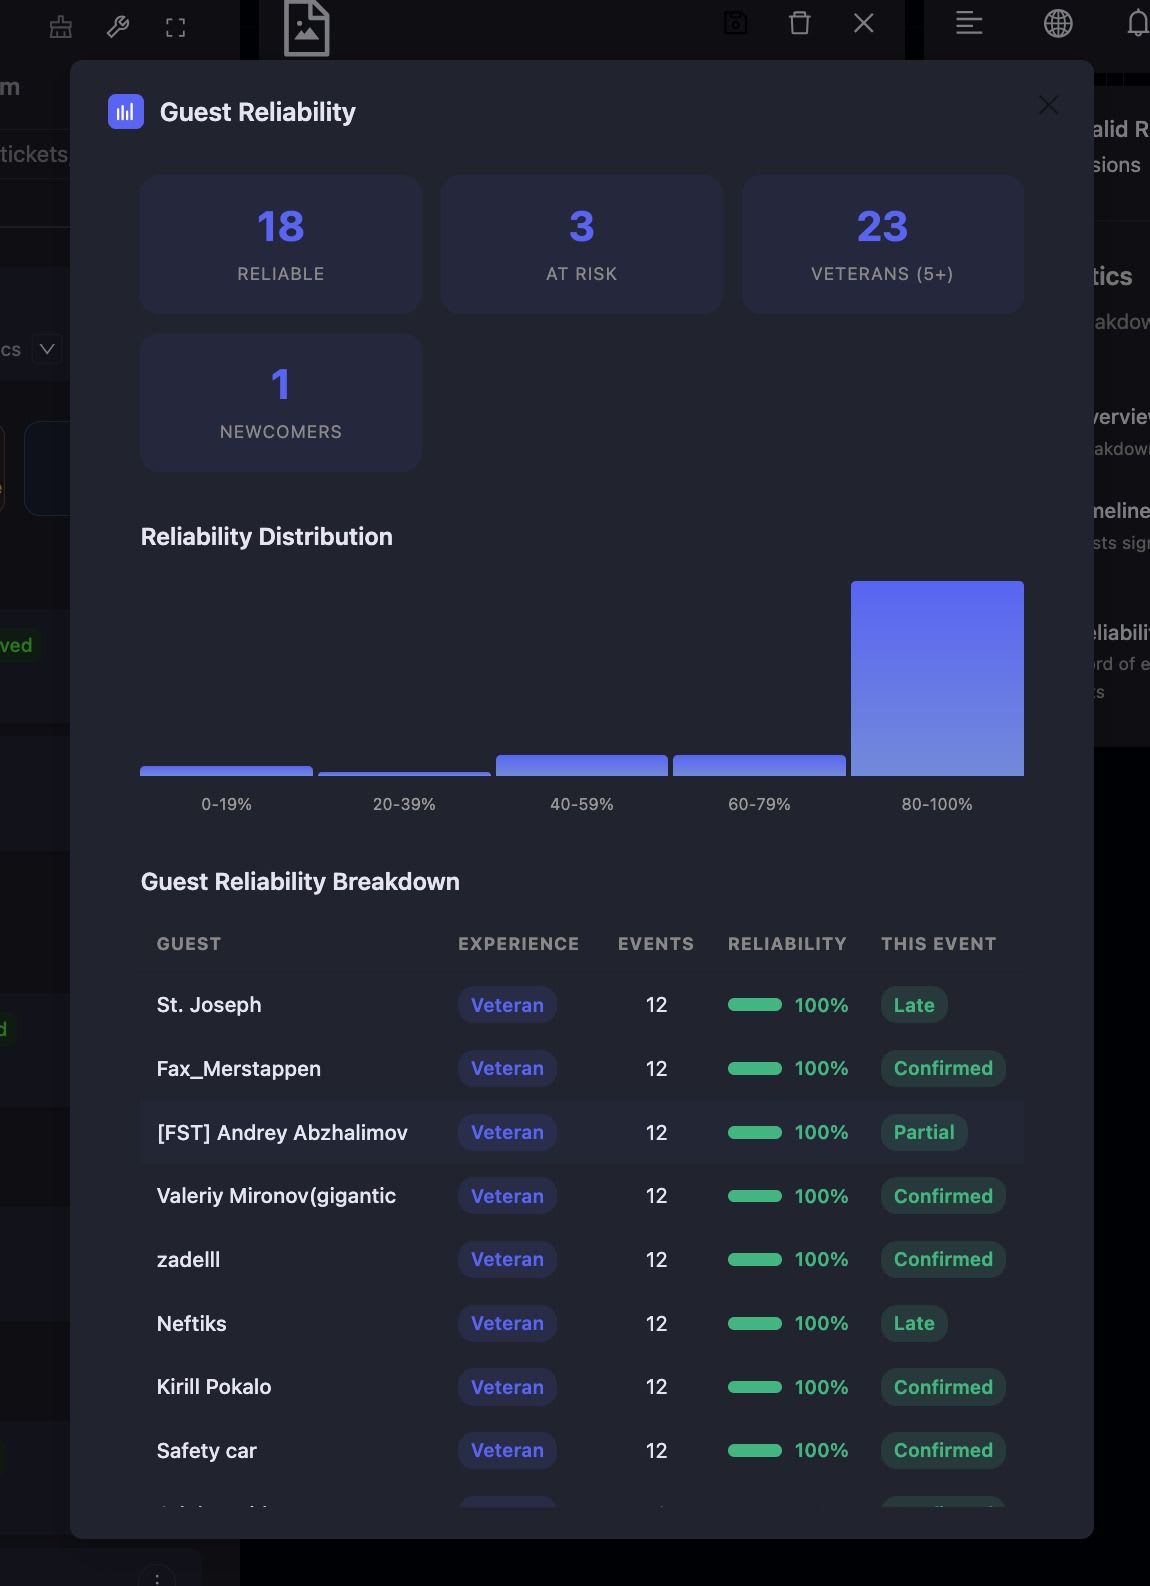
Task: Open the wrench tools icon
Action: 118,27
